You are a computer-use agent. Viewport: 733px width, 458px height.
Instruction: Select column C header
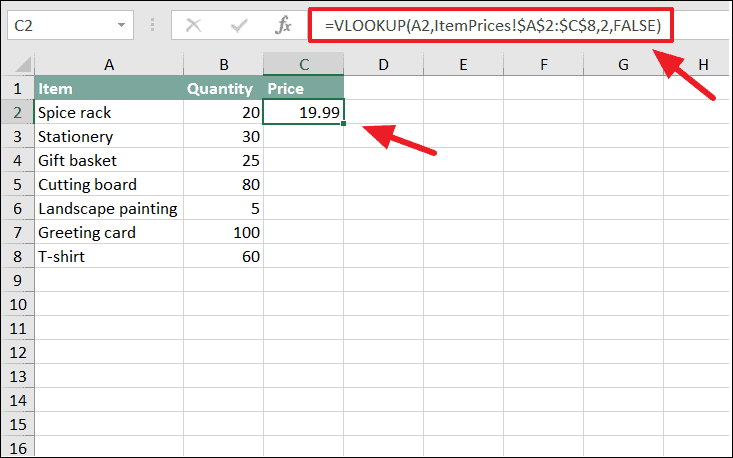304,64
